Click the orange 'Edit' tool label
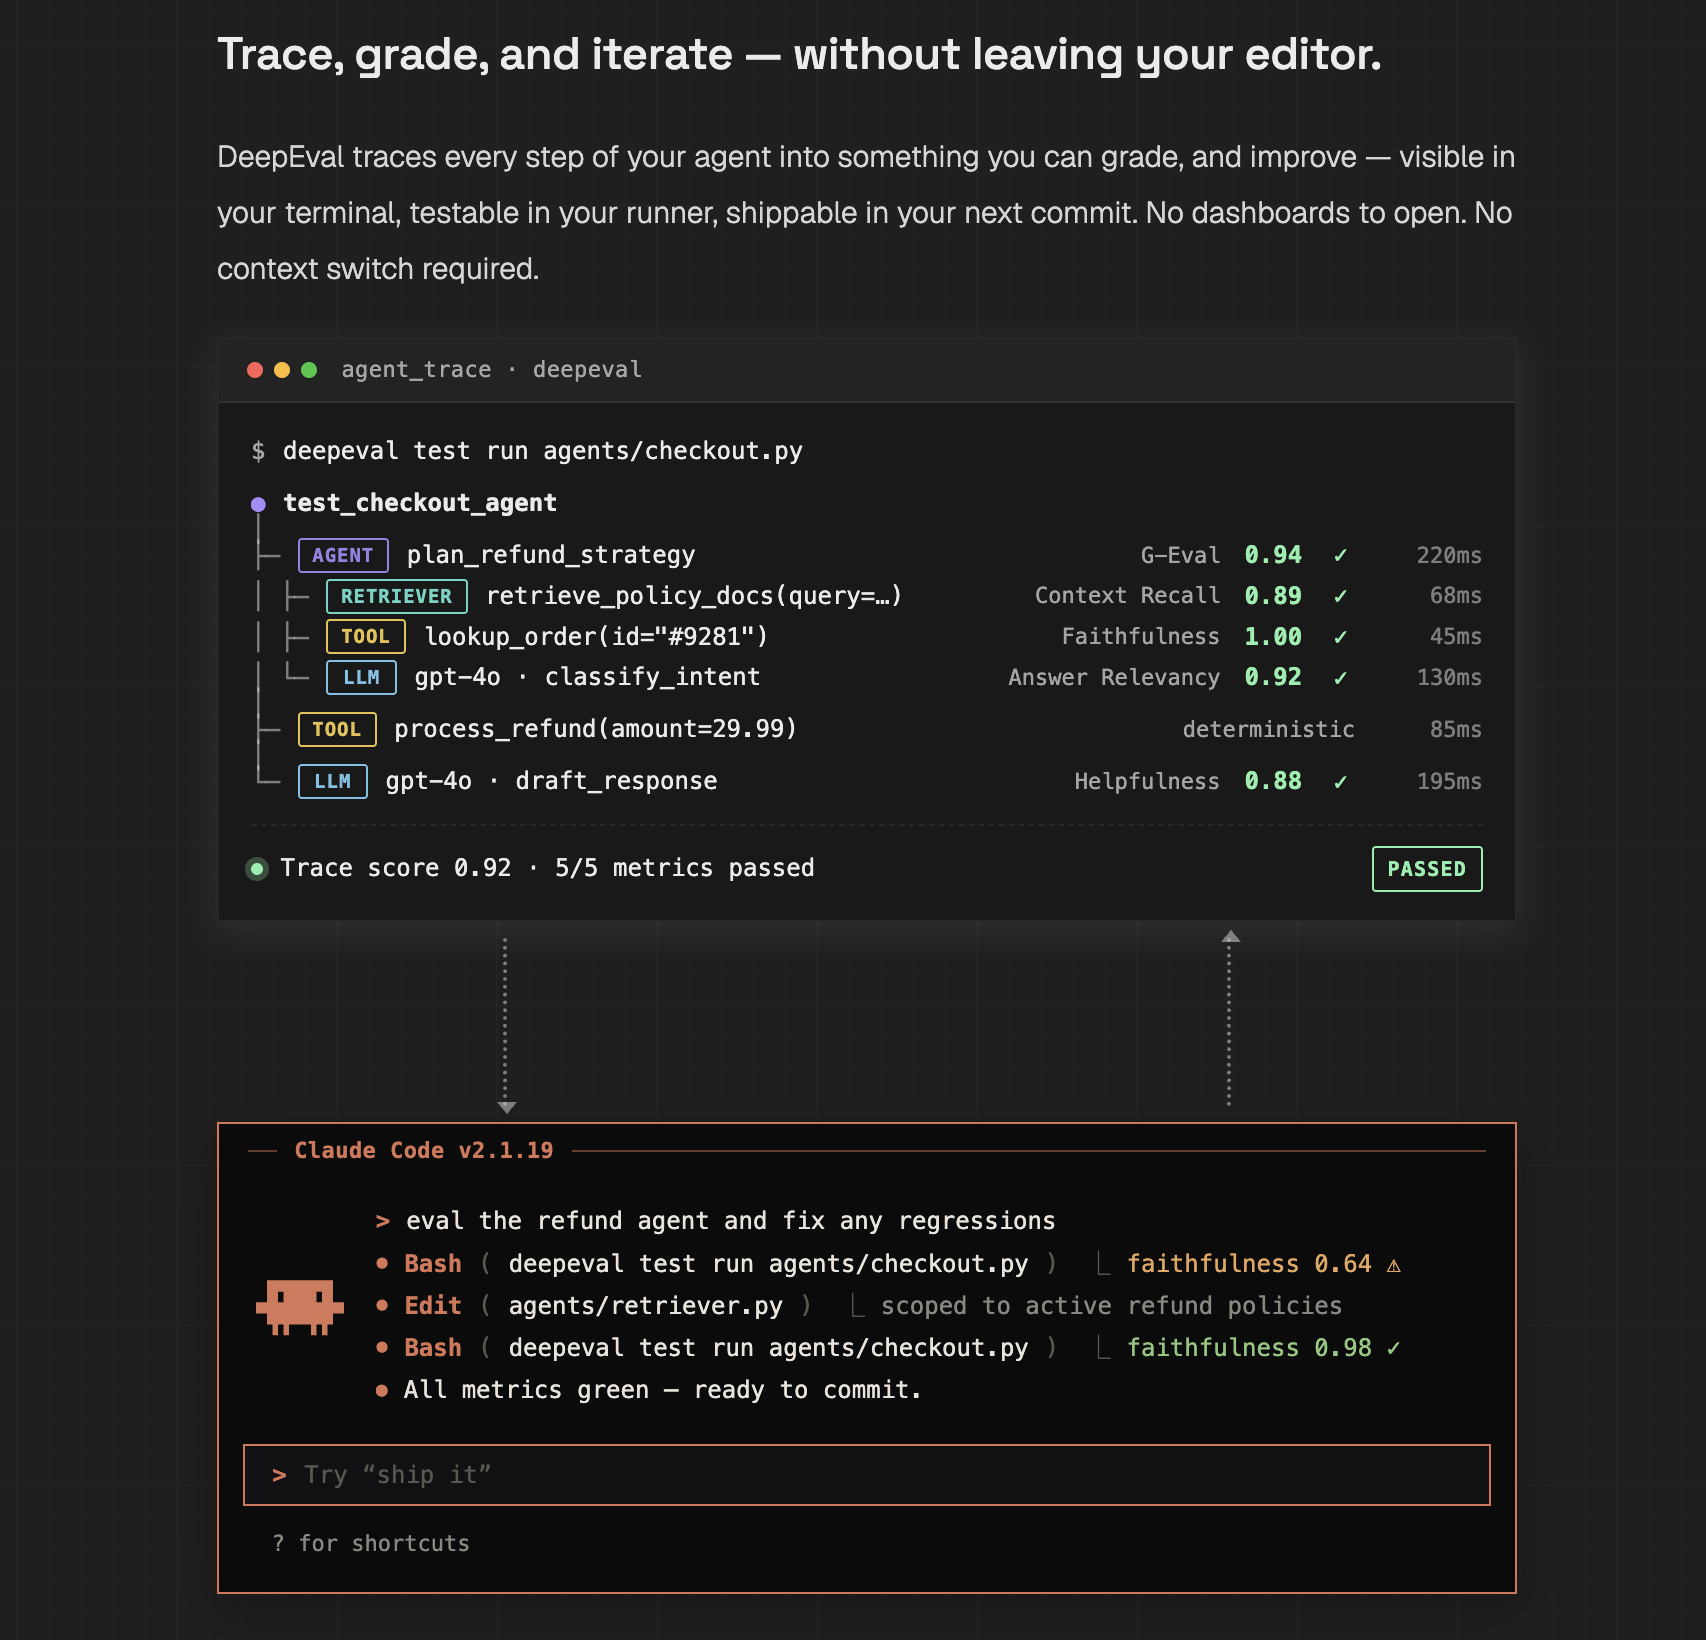1706x1640 pixels. click(433, 1306)
